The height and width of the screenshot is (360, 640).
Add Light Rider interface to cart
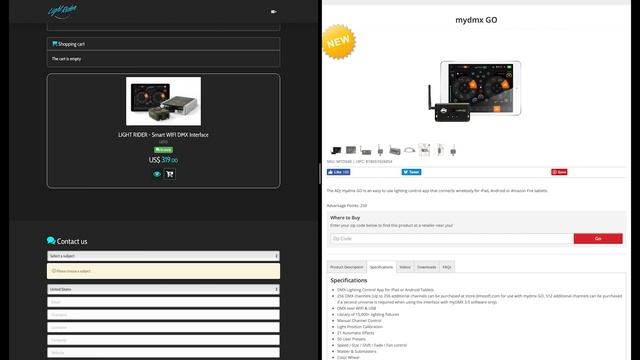170,174
